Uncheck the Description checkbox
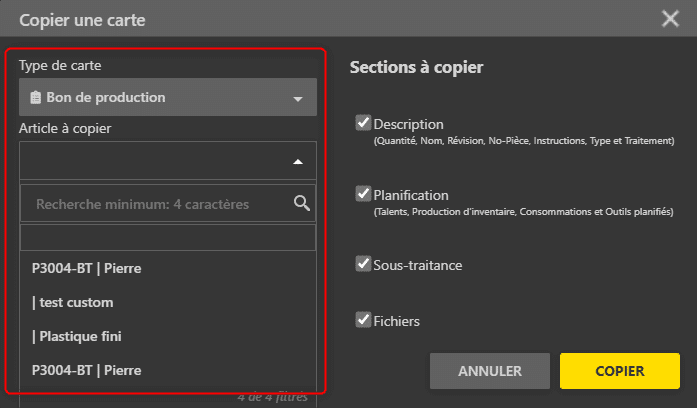The image size is (697, 408). point(363,123)
